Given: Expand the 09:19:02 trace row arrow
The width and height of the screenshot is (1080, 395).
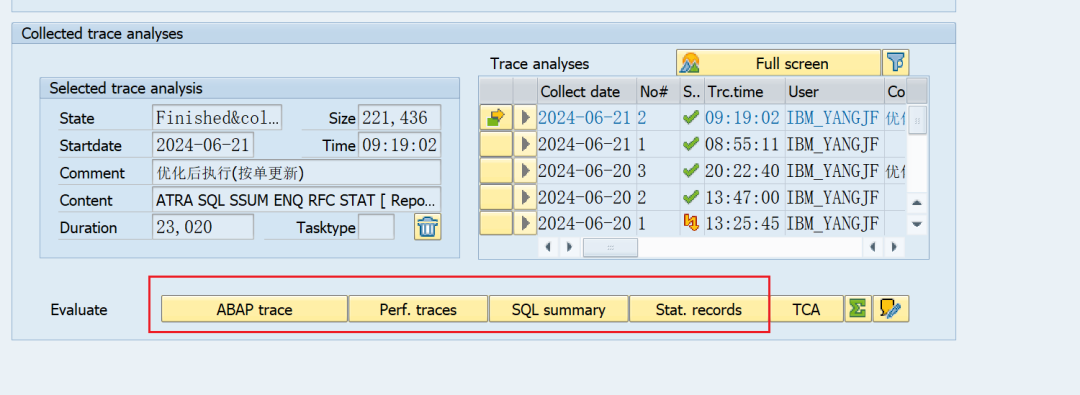Looking at the screenshot, I should 526,118.
